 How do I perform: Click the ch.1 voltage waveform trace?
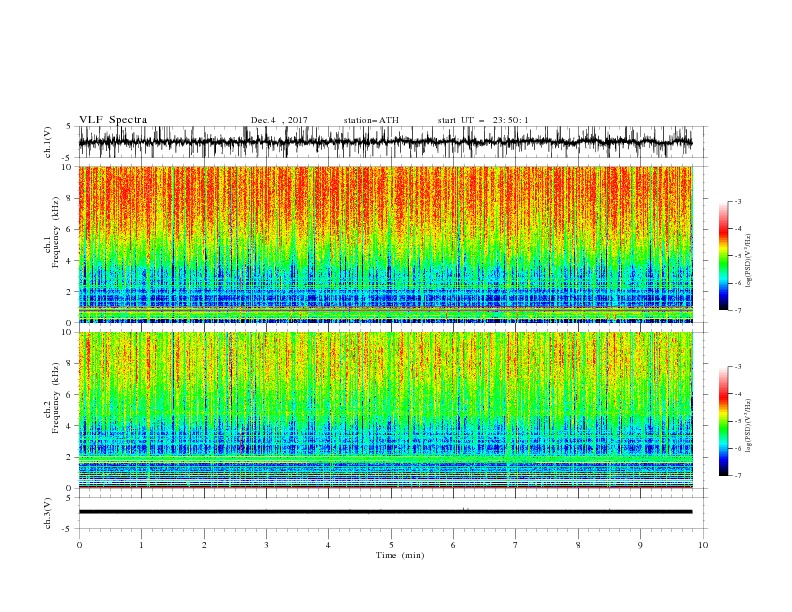pos(385,142)
